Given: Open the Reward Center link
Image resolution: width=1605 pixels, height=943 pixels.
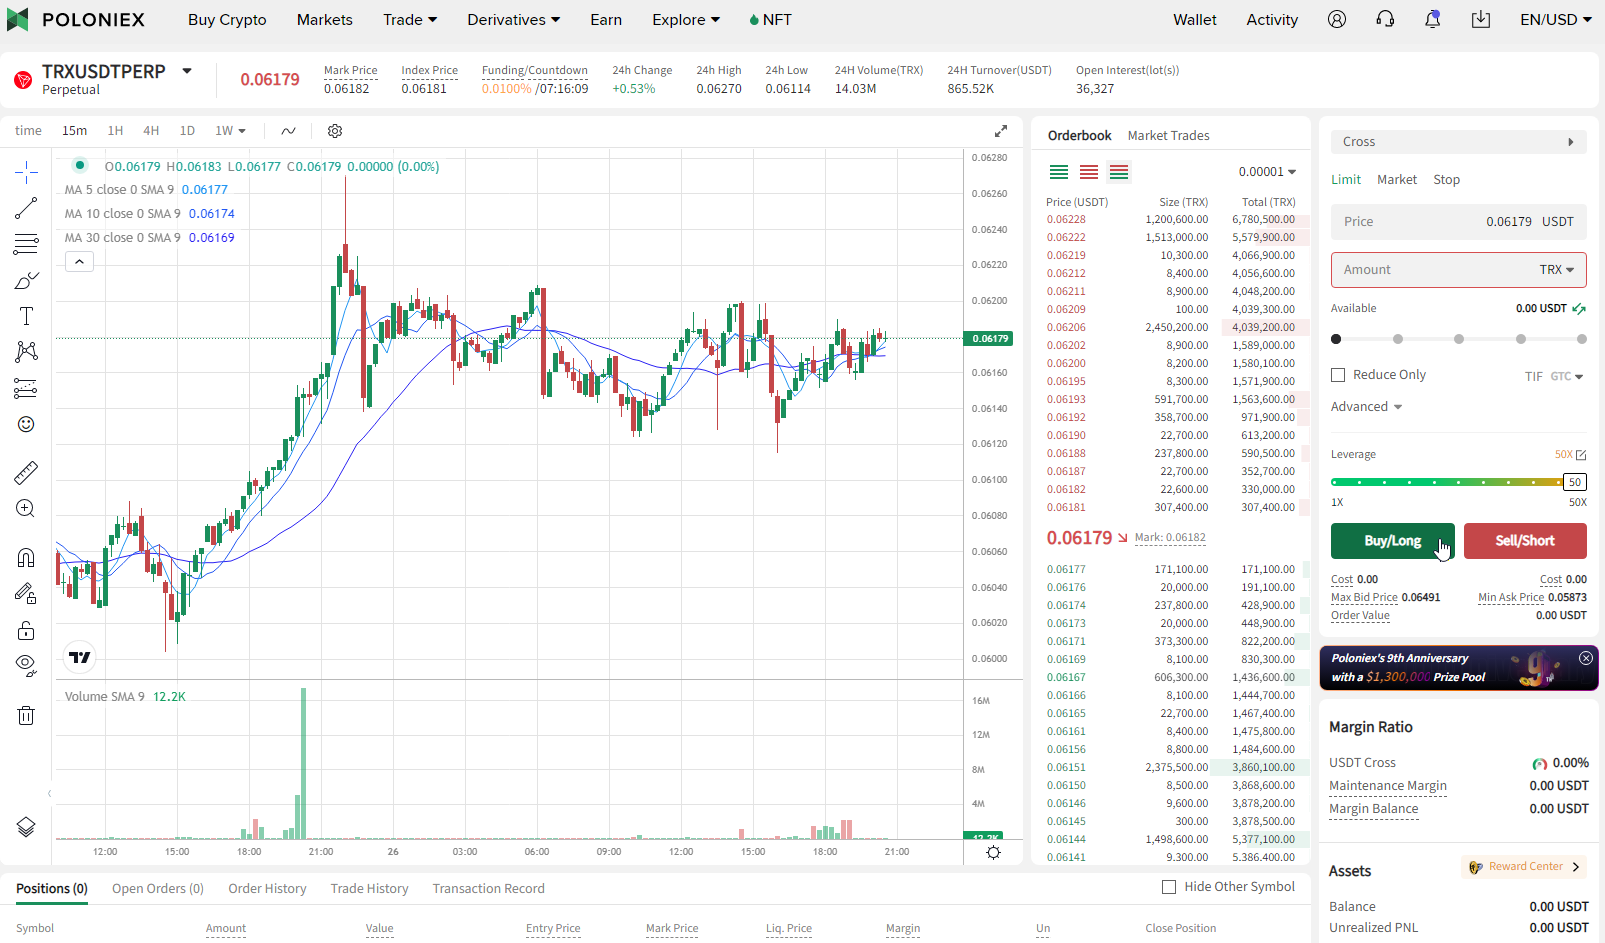Looking at the screenshot, I should (1525, 867).
